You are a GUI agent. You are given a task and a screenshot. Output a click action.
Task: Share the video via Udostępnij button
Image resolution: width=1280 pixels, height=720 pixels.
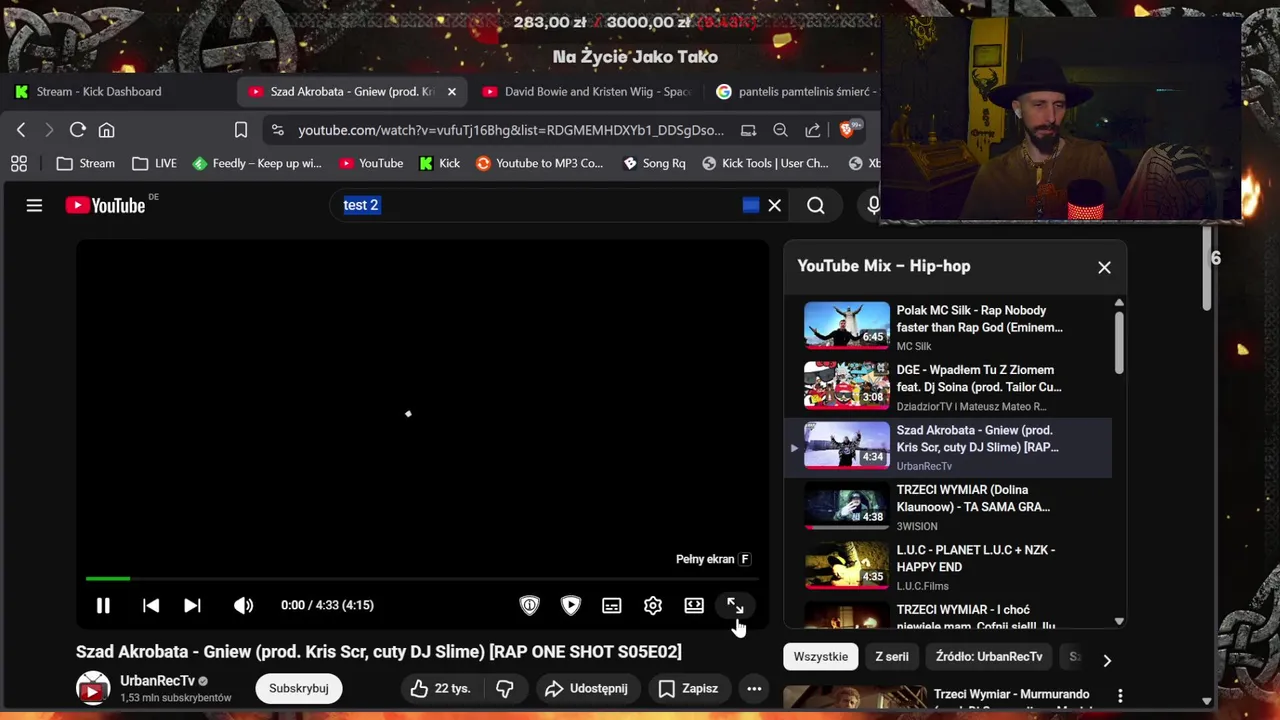pyautogui.click(x=587, y=688)
